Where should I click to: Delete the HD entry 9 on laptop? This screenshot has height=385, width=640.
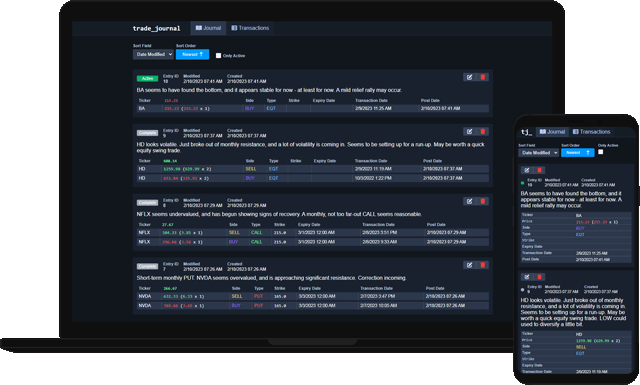(x=482, y=131)
